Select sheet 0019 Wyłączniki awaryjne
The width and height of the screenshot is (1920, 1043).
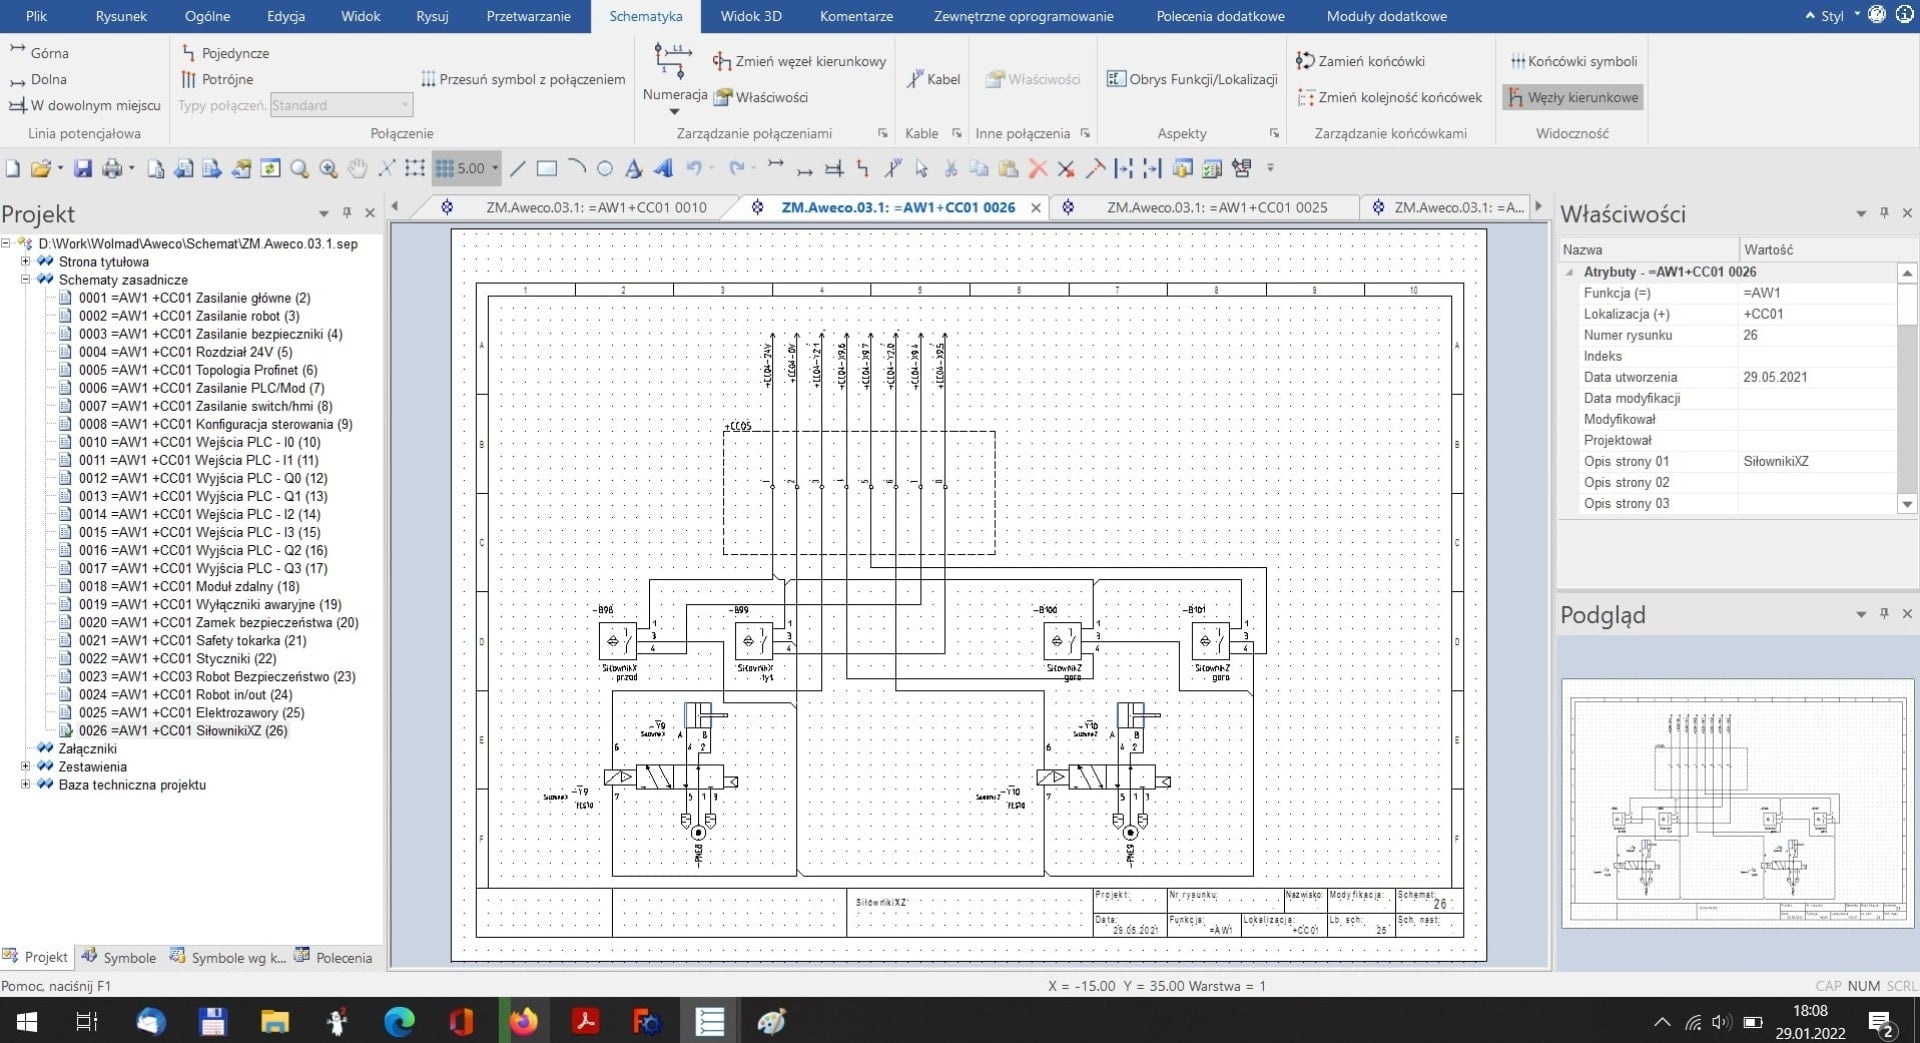(x=210, y=605)
